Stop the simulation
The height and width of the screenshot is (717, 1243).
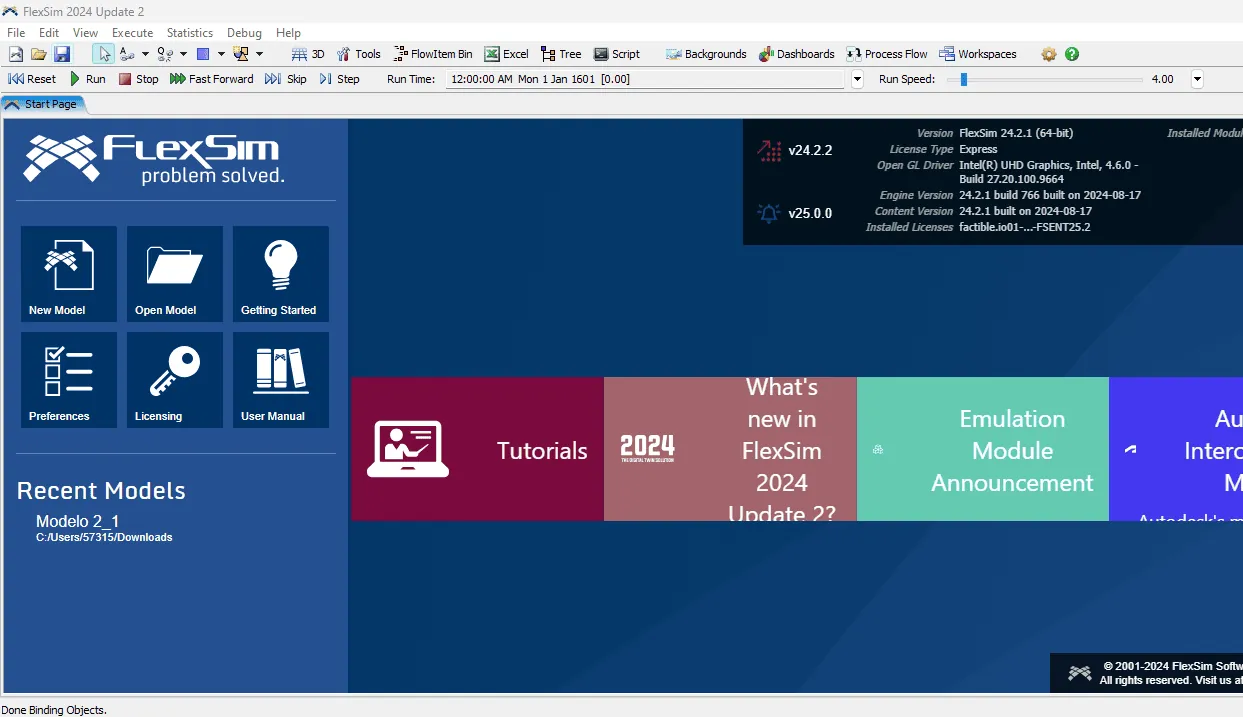tap(139, 79)
